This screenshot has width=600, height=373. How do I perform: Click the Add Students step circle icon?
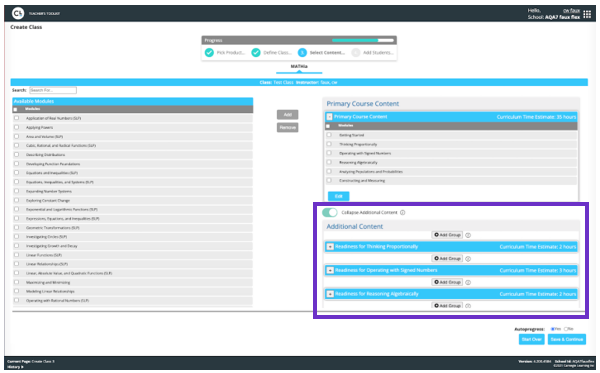355,52
